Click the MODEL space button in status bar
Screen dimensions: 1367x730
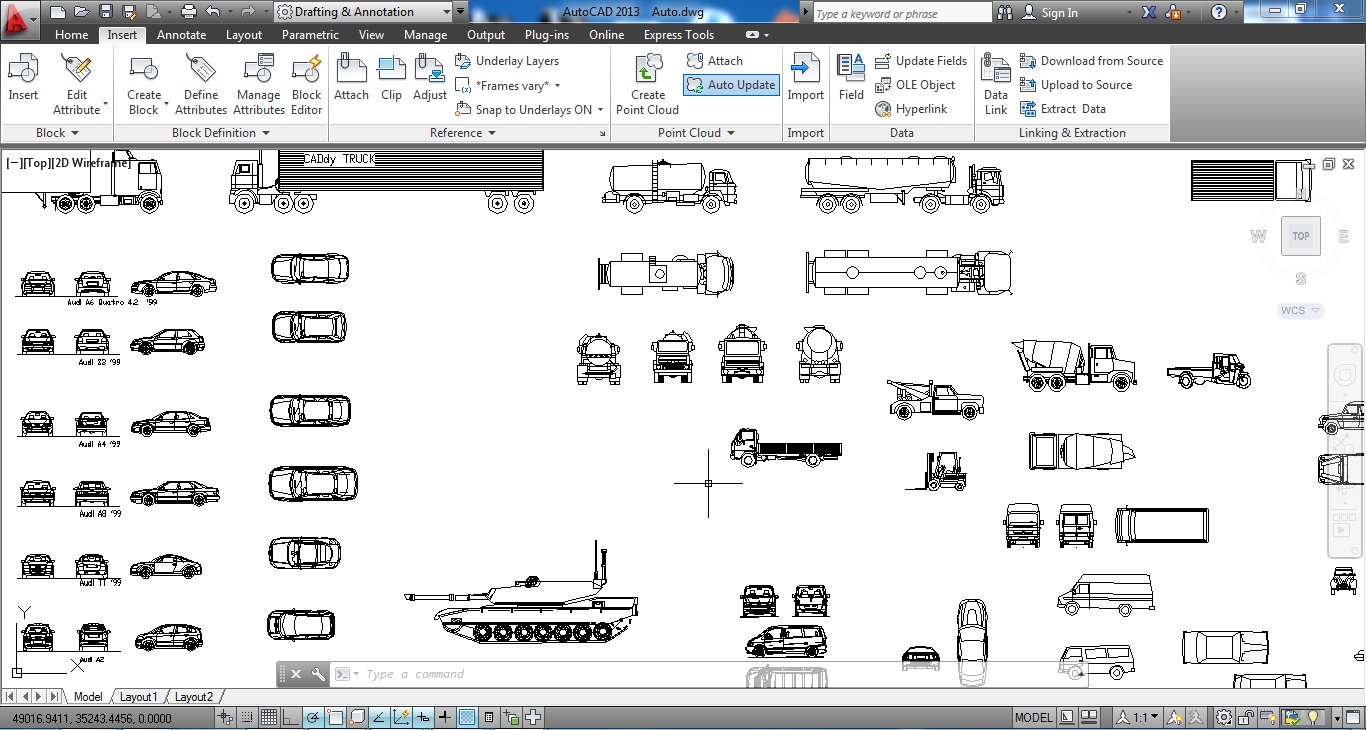tap(1033, 717)
